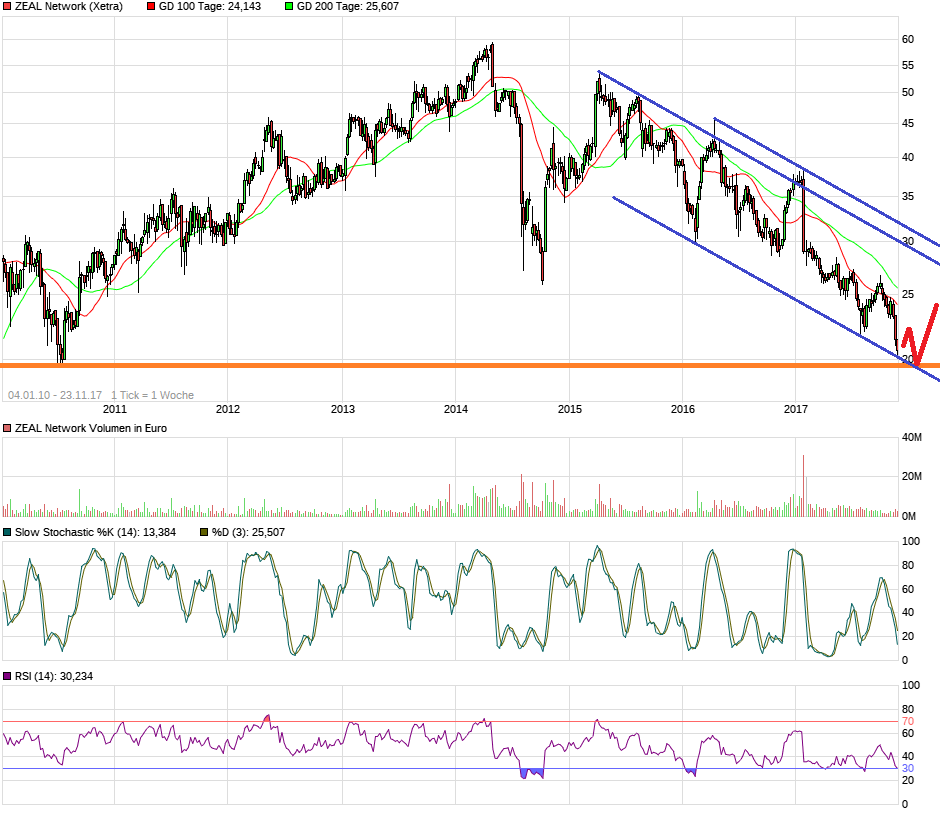Click the 2014 year label on the time axis
Image resolution: width=940 pixels, height=813 pixels.
[456, 409]
